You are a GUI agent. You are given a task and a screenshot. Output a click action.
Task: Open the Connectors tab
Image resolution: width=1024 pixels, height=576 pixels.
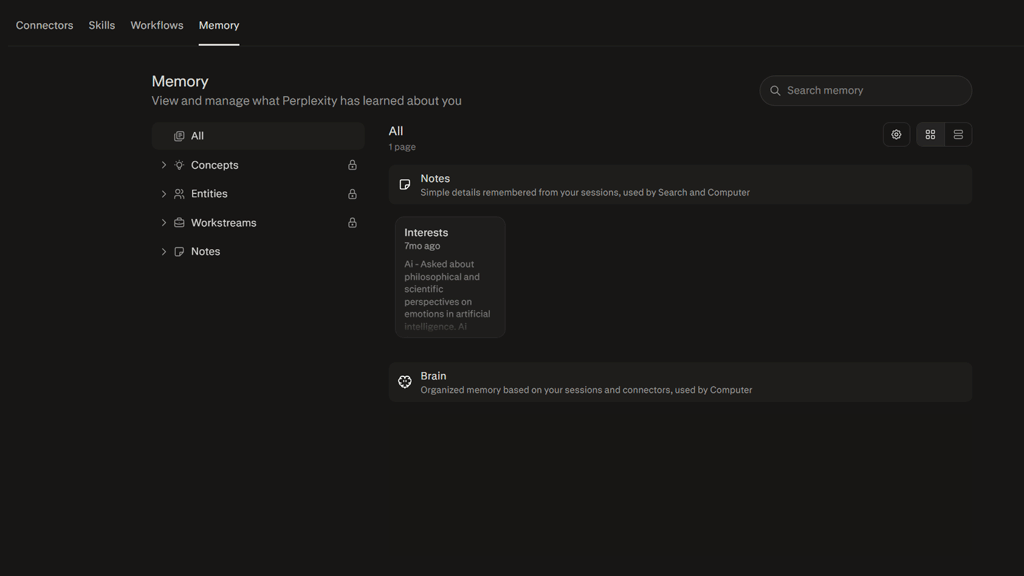coord(44,25)
